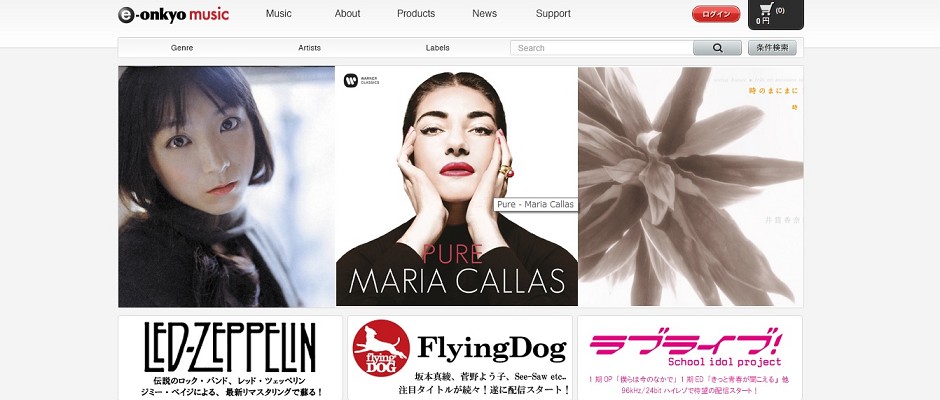The height and width of the screenshot is (400, 940).
Task: Open the FlyingDog label banner
Action: (x=460, y=358)
